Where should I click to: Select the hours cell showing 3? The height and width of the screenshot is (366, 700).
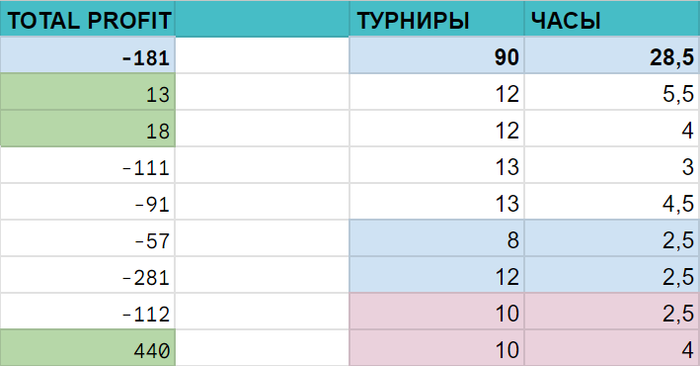pos(612,165)
